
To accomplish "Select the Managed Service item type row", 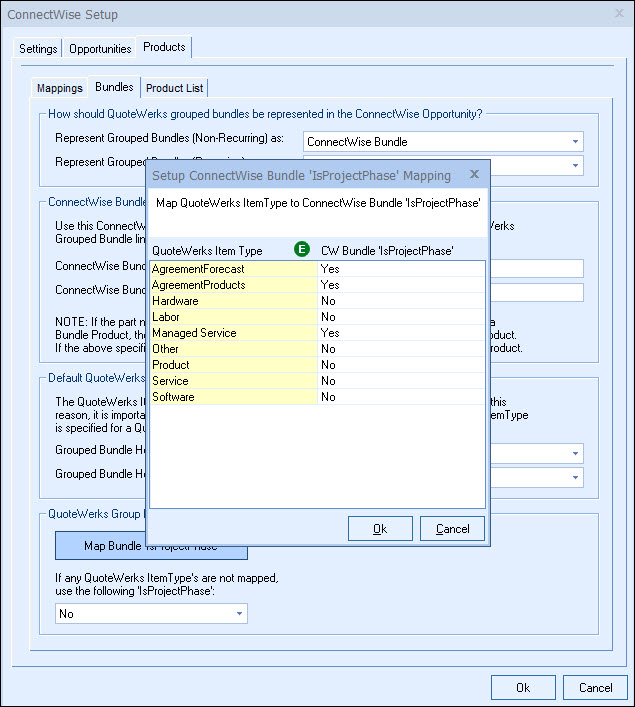I will pos(234,333).
